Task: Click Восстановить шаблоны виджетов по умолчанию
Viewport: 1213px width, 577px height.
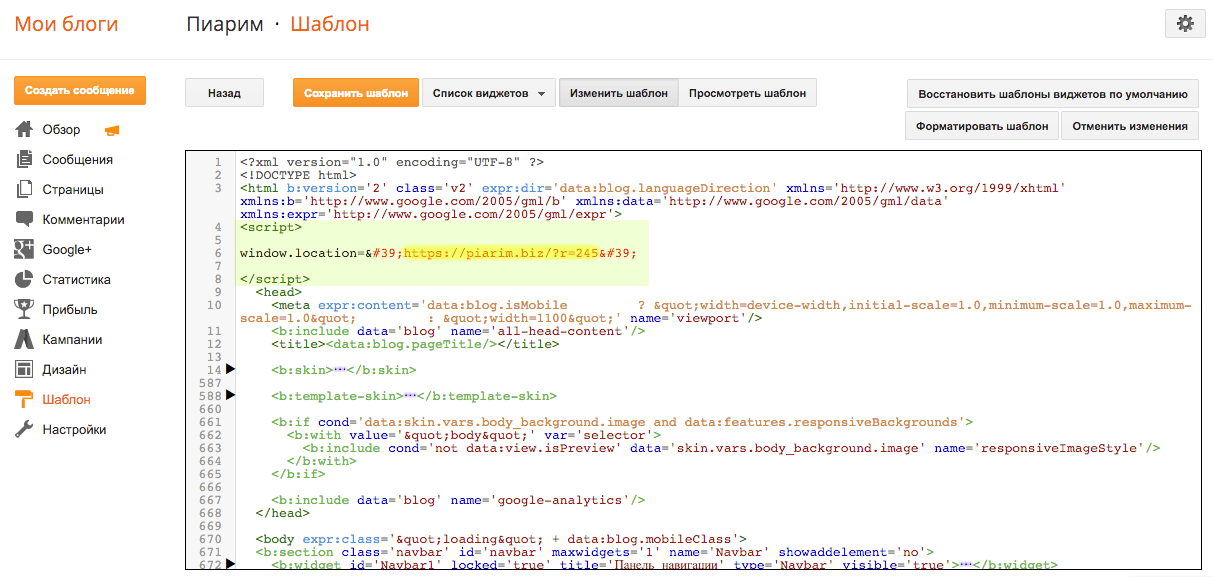Action: 1052,94
